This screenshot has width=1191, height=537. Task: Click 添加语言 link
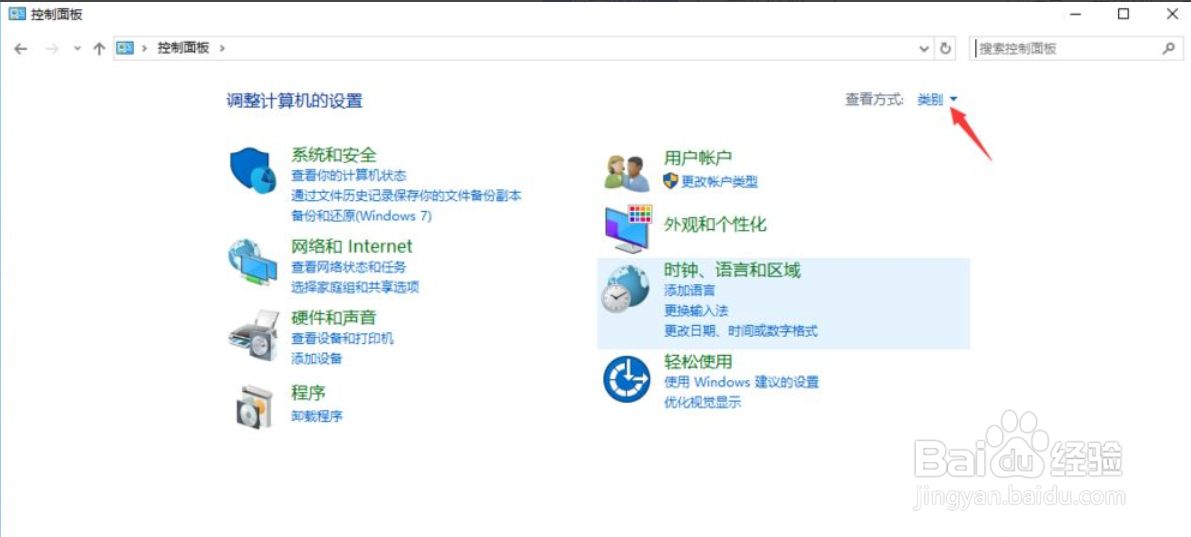coord(689,290)
